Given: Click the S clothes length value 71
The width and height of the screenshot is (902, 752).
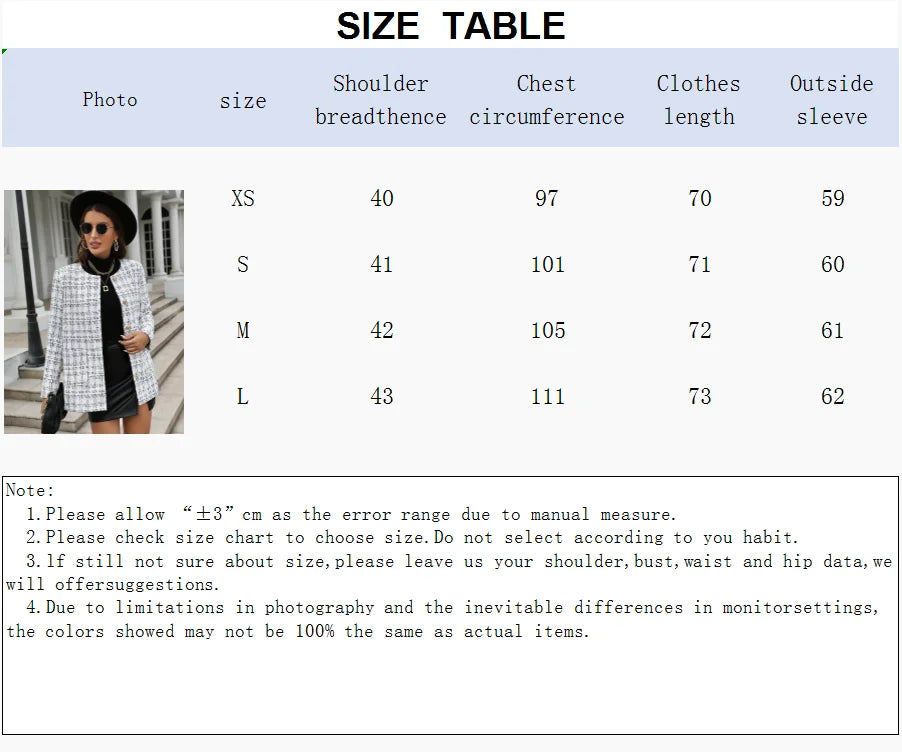Looking at the screenshot, I should 700,265.
